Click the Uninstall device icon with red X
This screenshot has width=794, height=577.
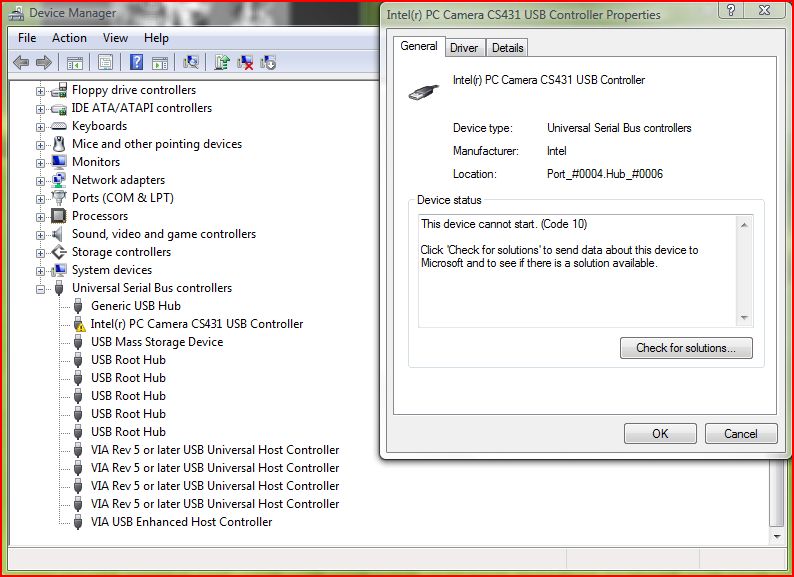(x=245, y=63)
